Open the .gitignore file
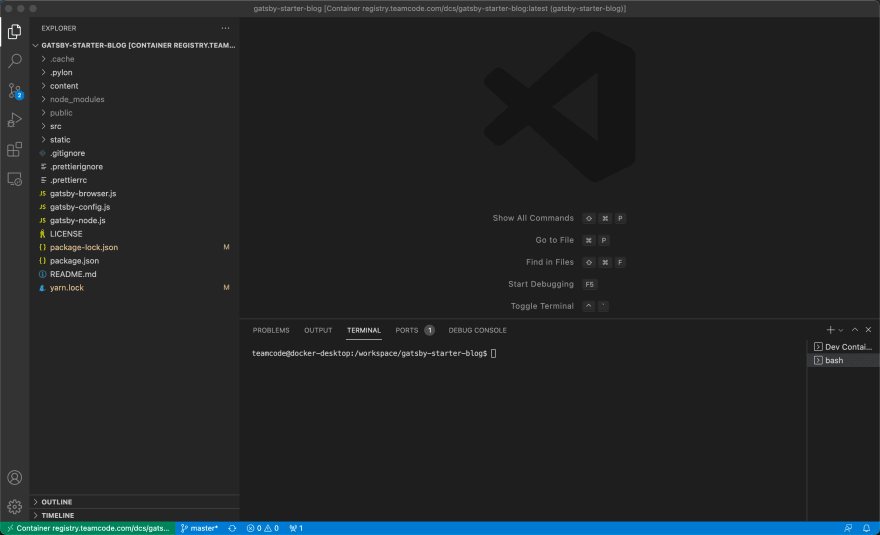The image size is (880, 535). click(x=135, y=153)
